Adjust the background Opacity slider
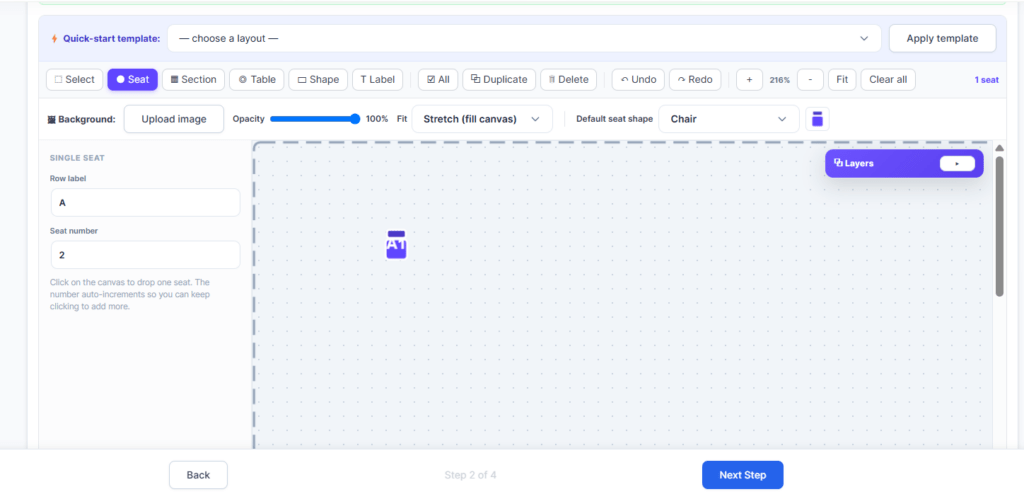The width and height of the screenshot is (1024, 499). (x=315, y=119)
